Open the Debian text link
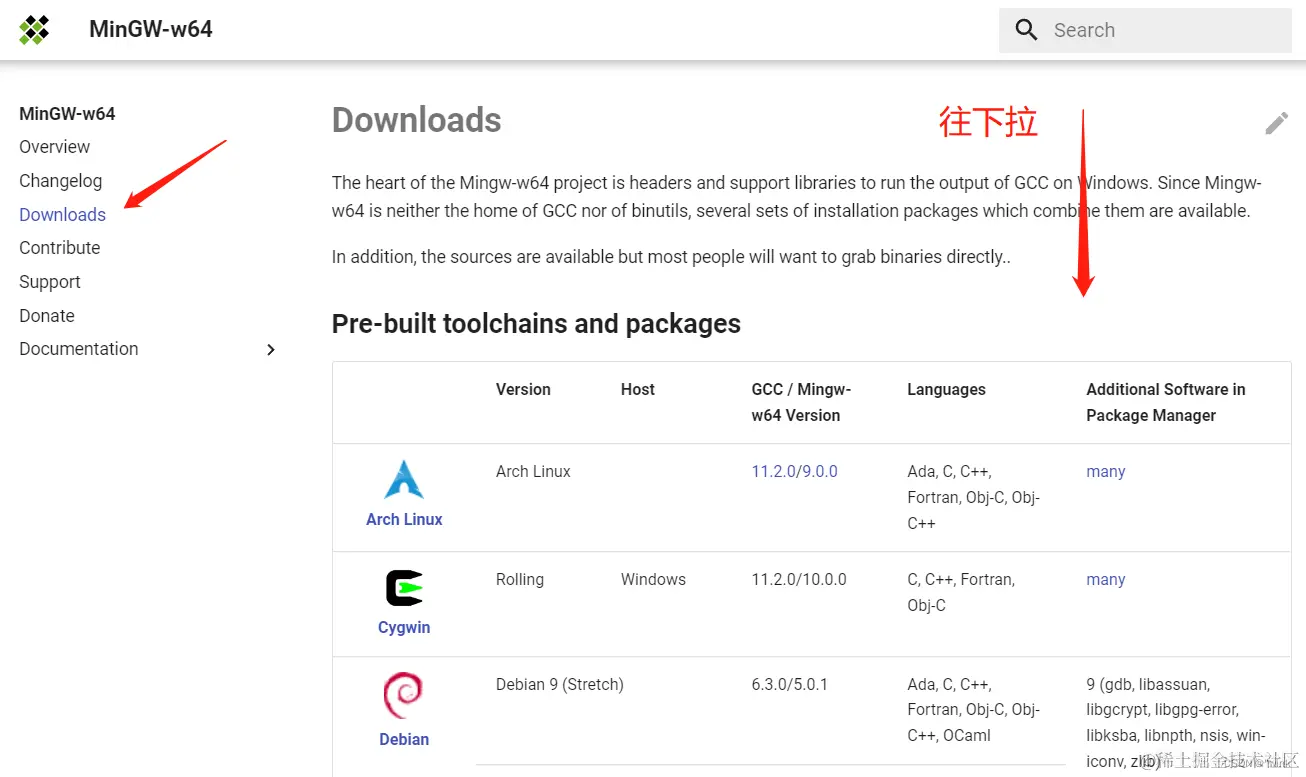Image resolution: width=1306 pixels, height=777 pixels. pyautogui.click(x=404, y=740)
